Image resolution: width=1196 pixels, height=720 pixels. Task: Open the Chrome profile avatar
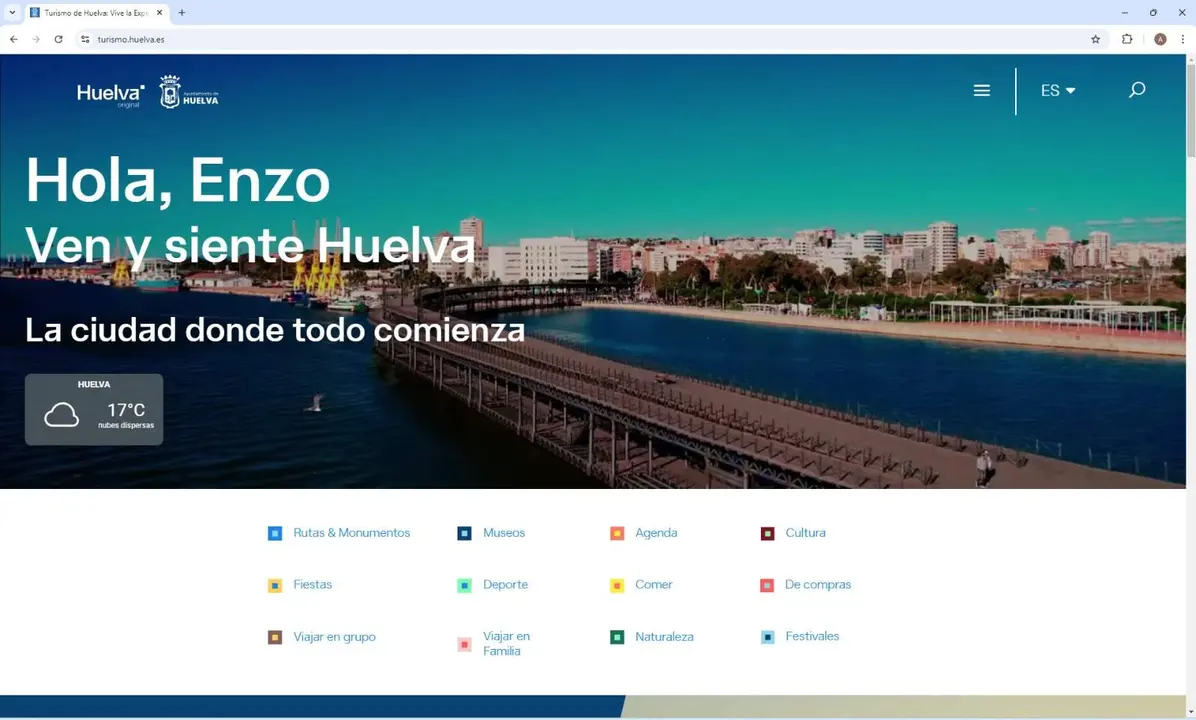[x=1160, y=40]
